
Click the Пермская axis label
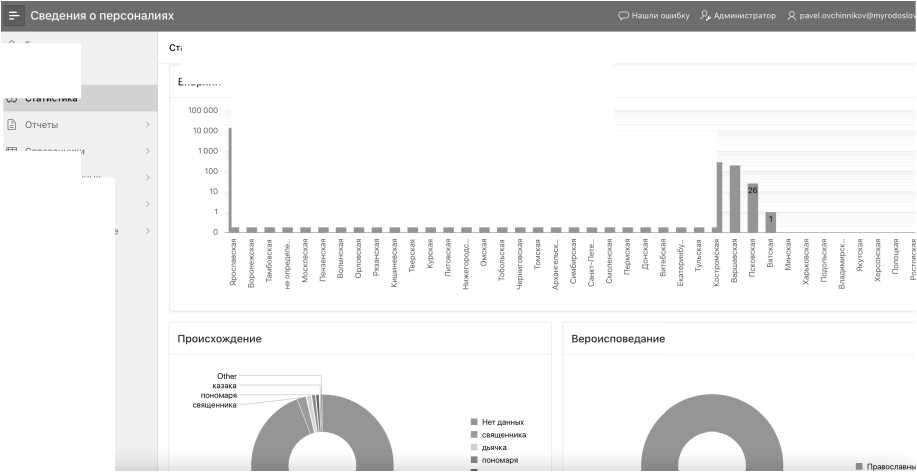pos(627,257)
